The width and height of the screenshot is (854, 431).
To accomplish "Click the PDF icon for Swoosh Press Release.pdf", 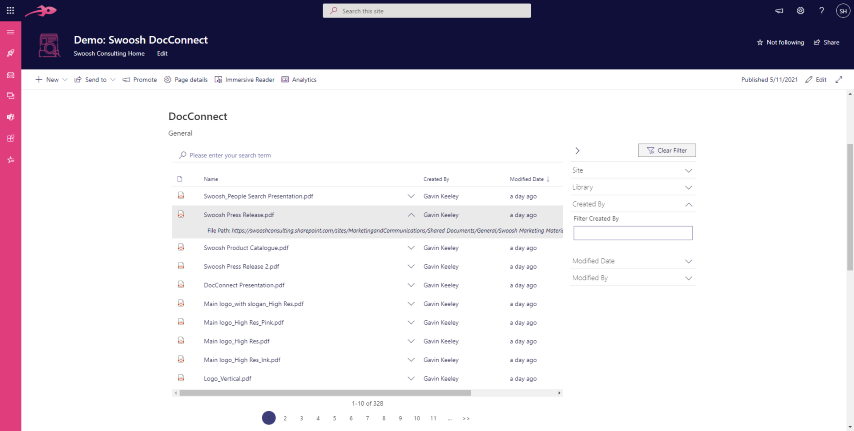I will coord(181,215).
